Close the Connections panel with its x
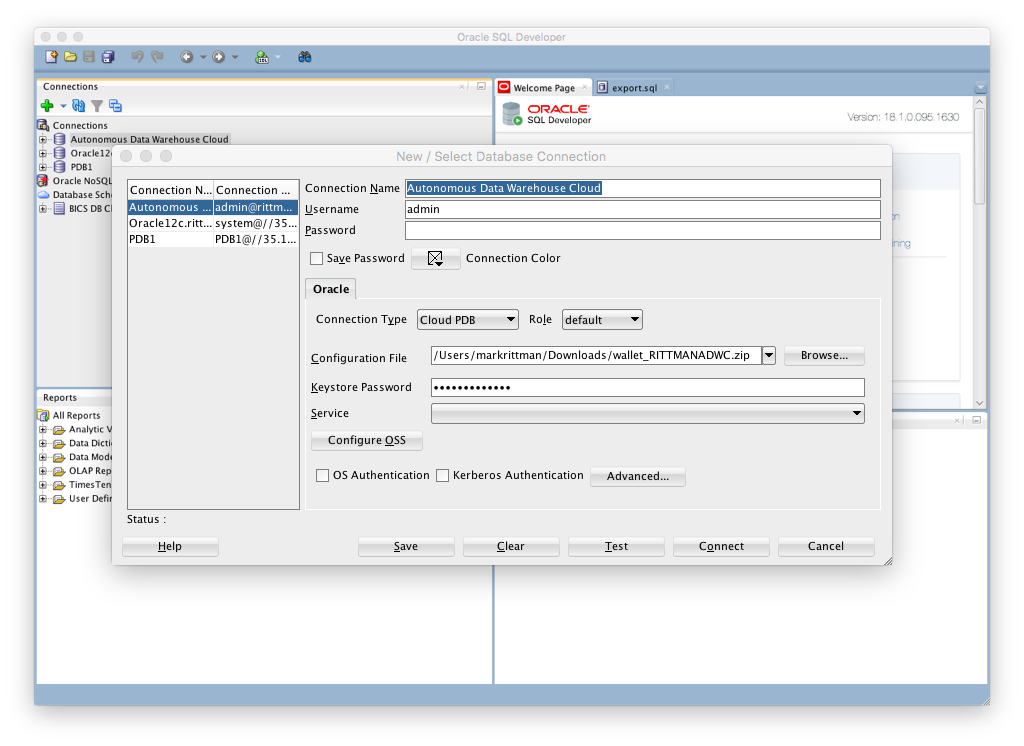The width and height of the screenshot is (1024, 746). point(462,86)
